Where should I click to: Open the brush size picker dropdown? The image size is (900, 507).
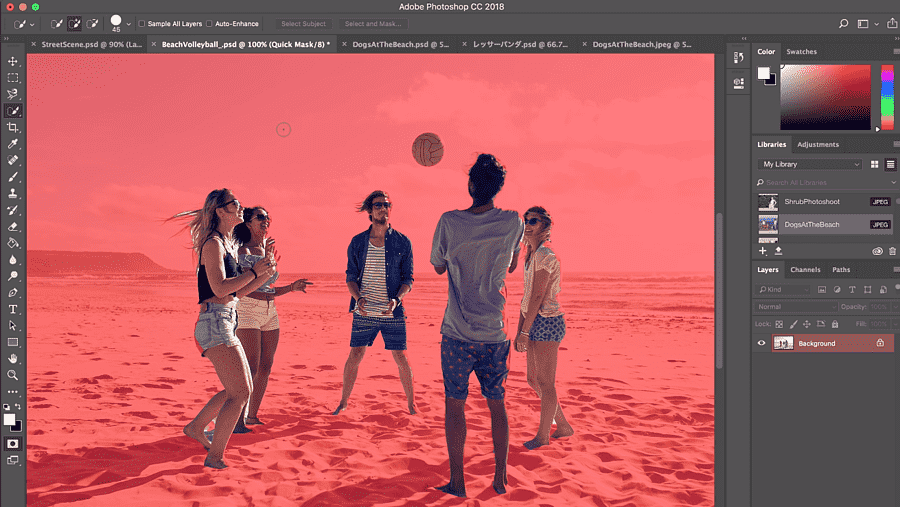tap(128, 24)
